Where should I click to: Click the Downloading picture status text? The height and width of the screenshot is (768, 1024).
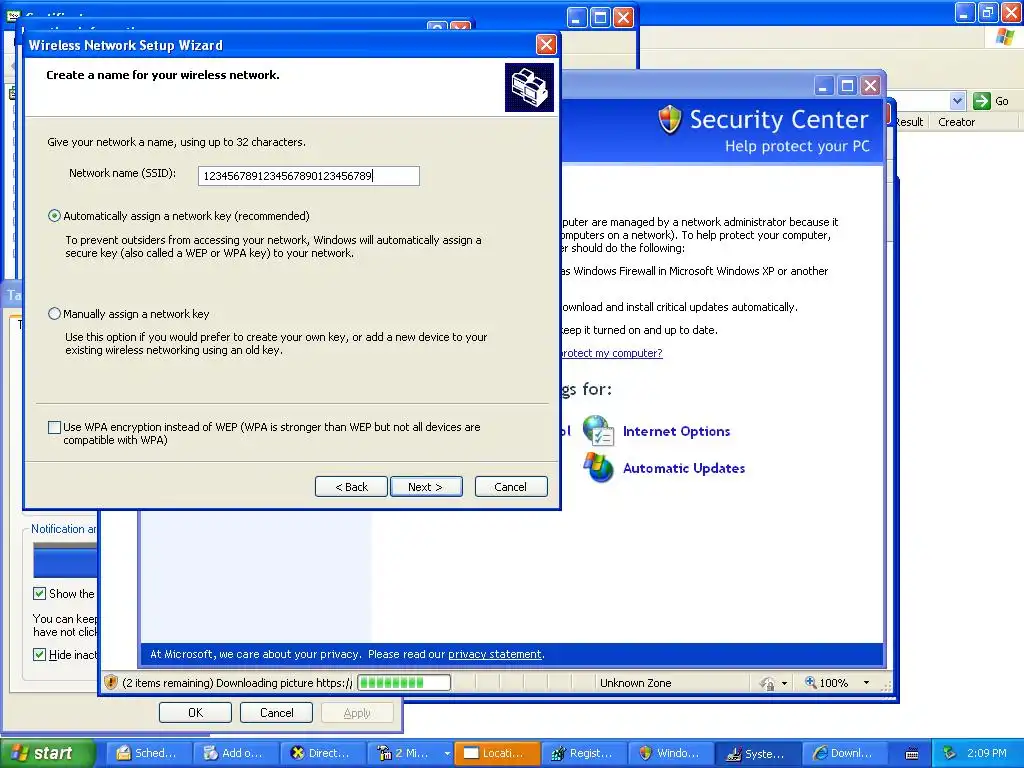238,682
